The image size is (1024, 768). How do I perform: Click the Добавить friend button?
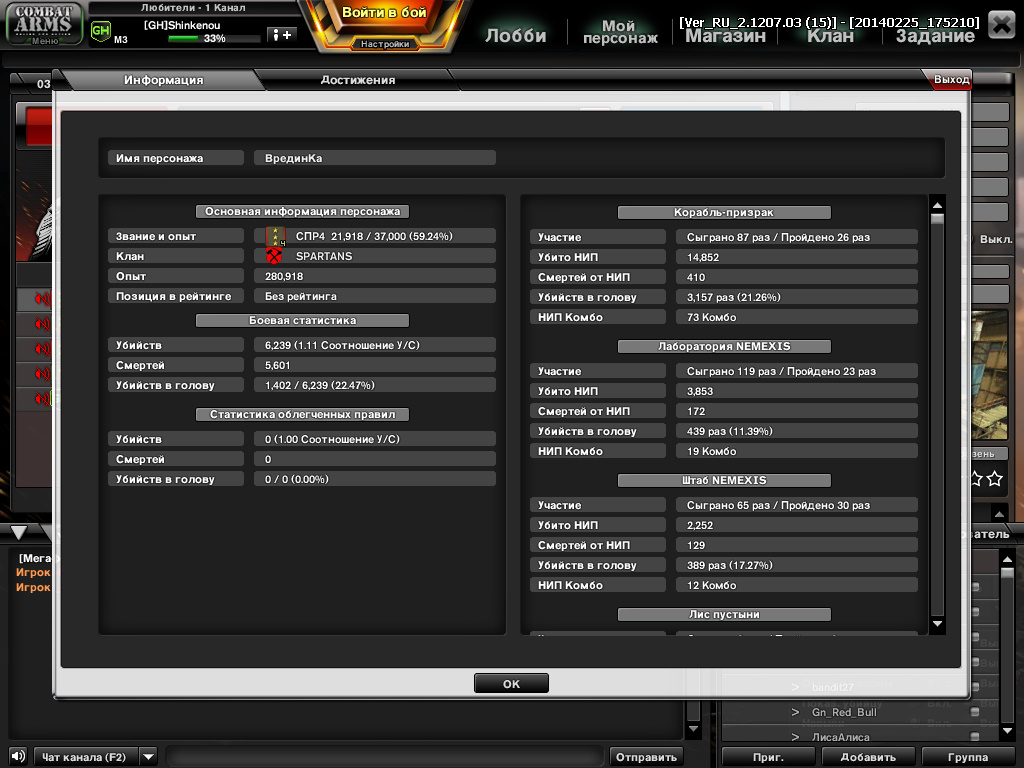[868, 757]
